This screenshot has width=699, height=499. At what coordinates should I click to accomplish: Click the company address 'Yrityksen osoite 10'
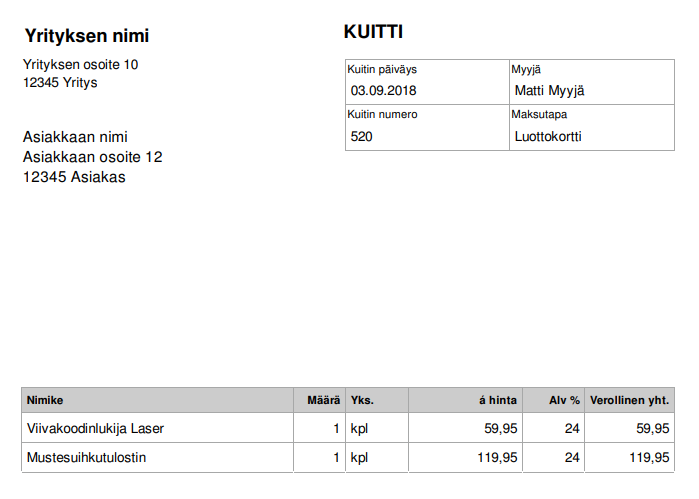[81, 65]
